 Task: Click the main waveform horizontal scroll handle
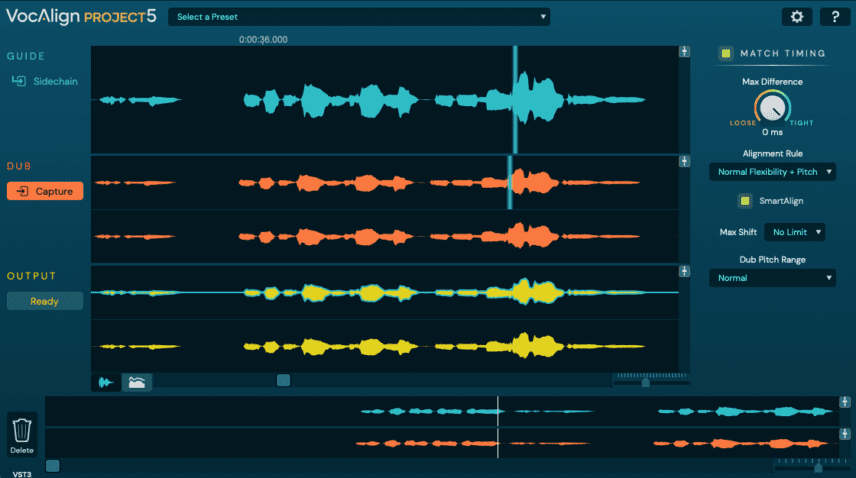pos(283,380)
